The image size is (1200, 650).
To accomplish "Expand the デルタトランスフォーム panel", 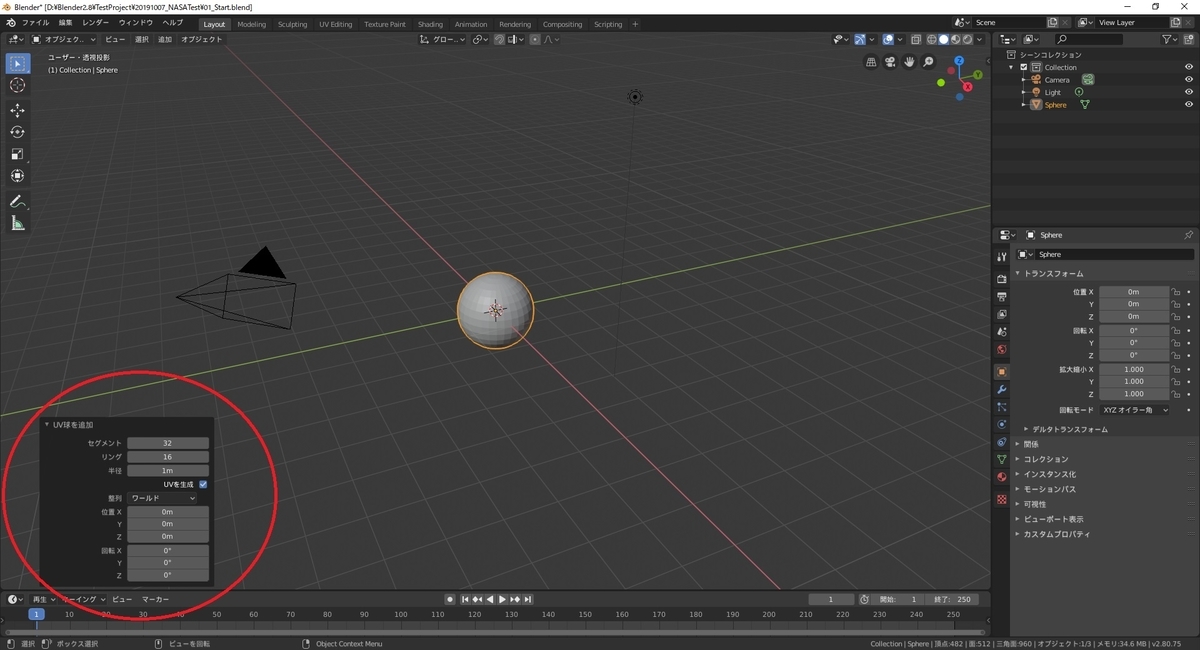I will coord(1069,429).
